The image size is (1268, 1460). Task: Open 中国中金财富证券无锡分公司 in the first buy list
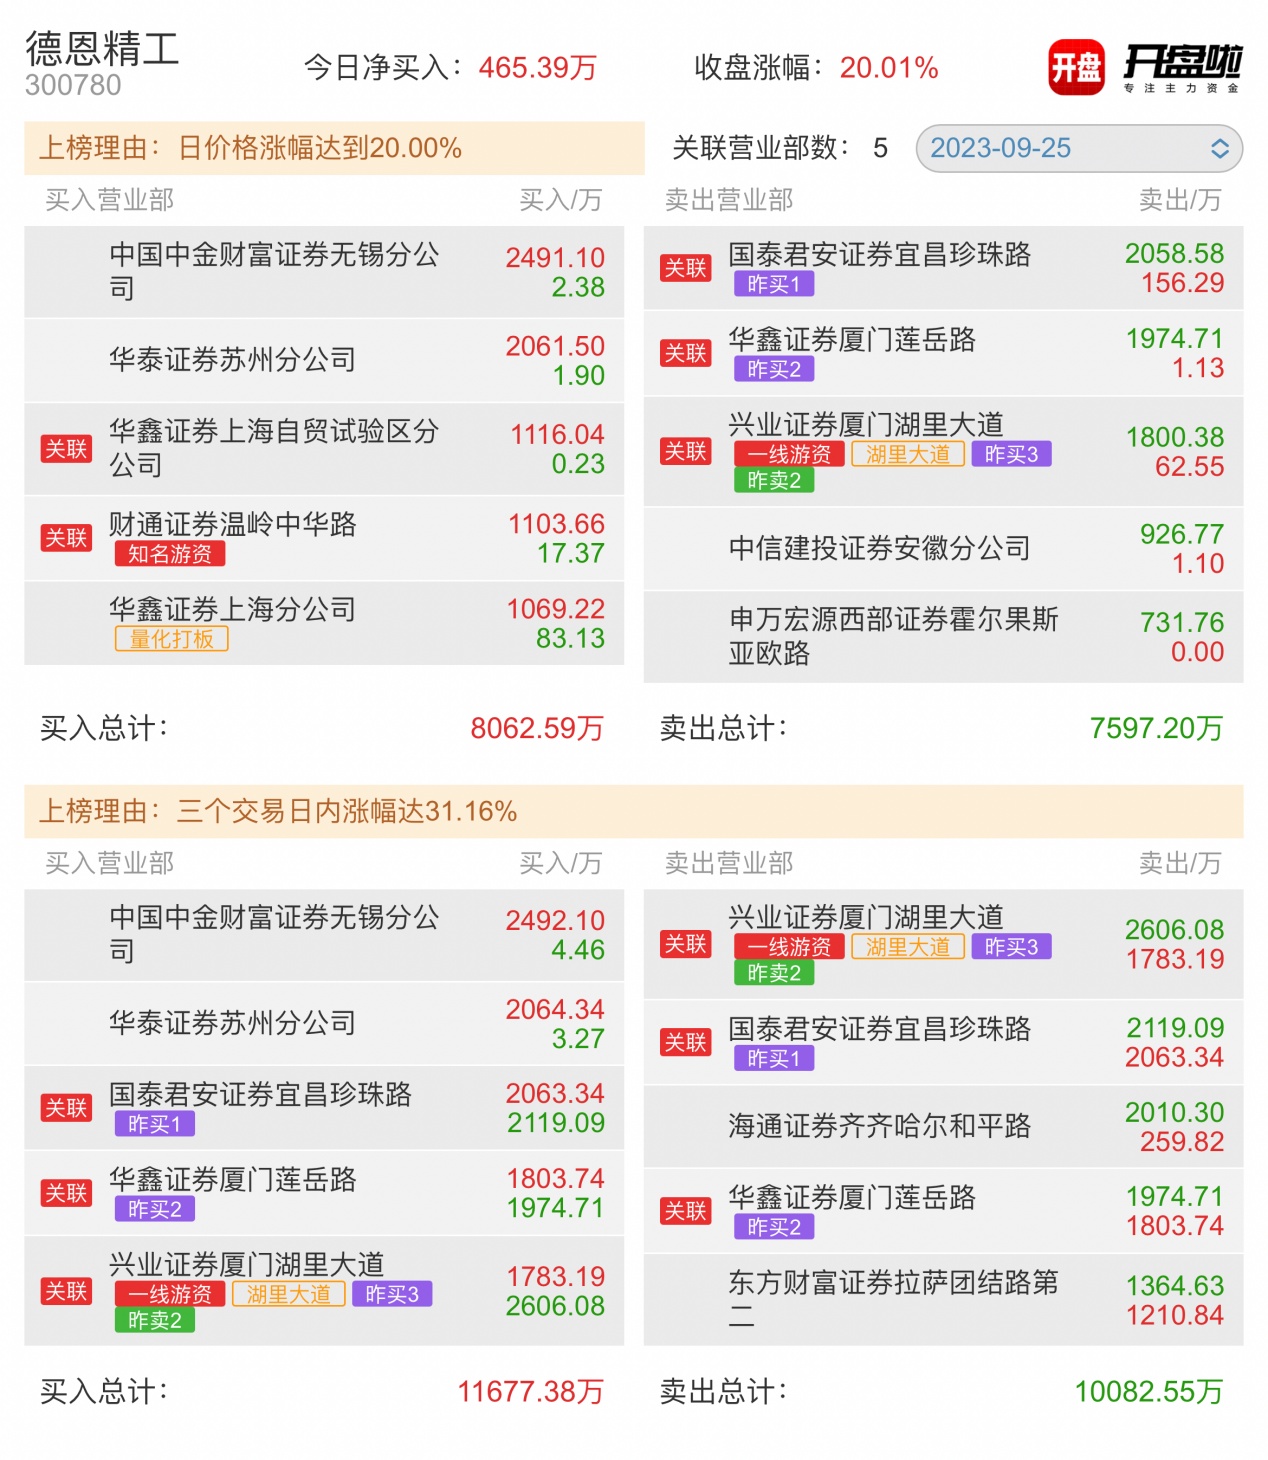point(274,271)
